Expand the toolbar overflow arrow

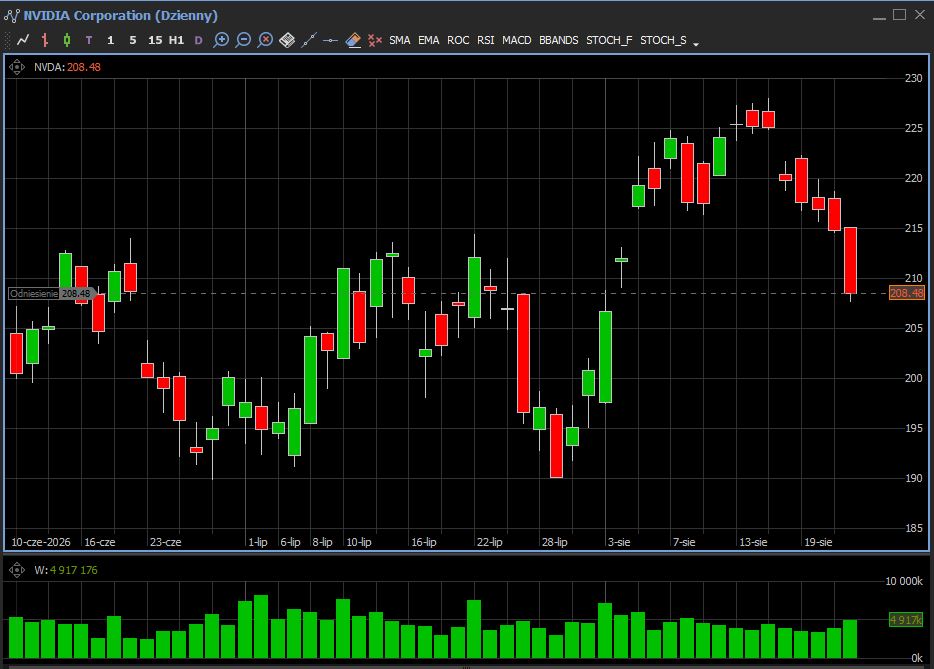(x=696, y=43)
